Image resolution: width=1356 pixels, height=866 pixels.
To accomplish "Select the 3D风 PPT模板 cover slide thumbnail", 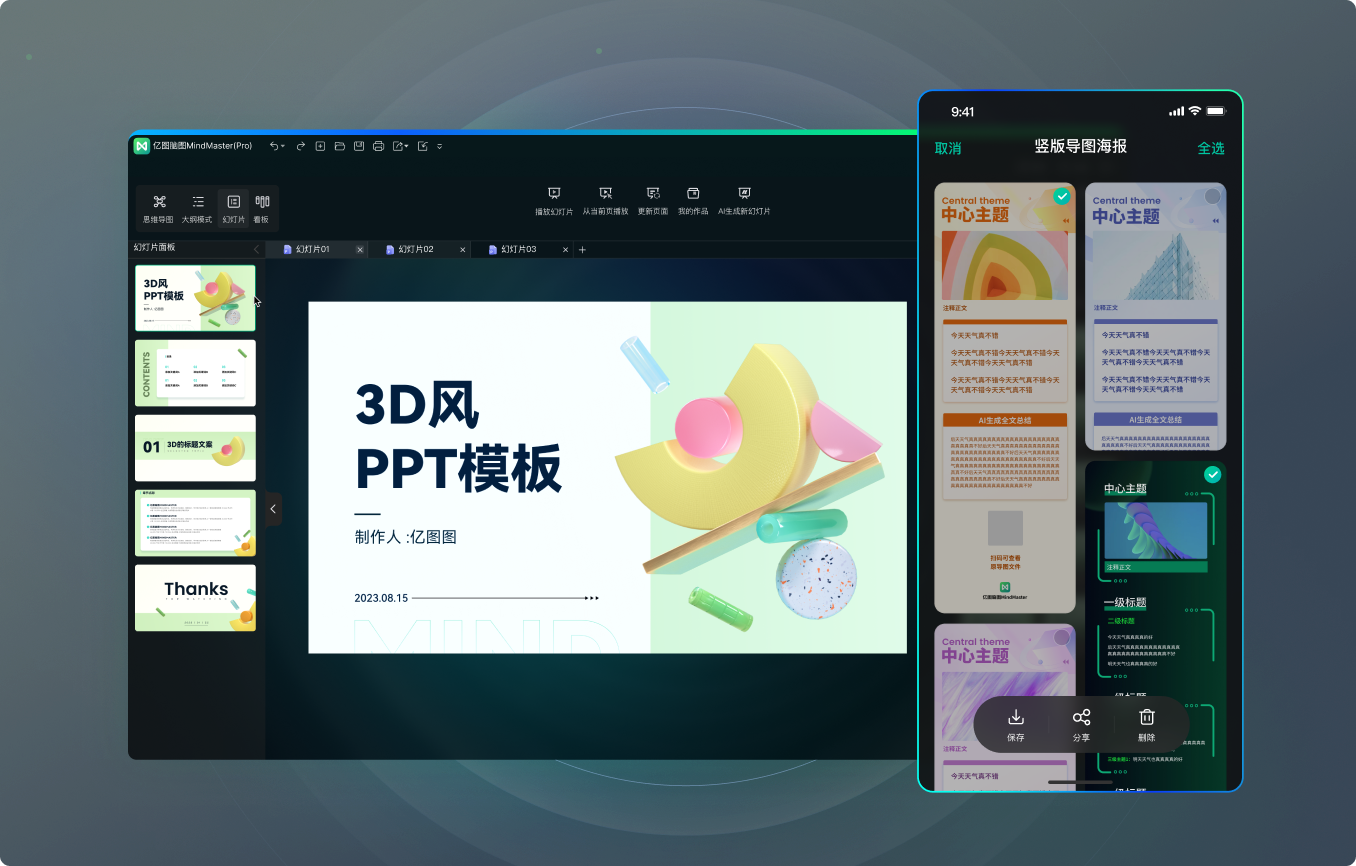I will pyautogui.click(x=195, y=298).
